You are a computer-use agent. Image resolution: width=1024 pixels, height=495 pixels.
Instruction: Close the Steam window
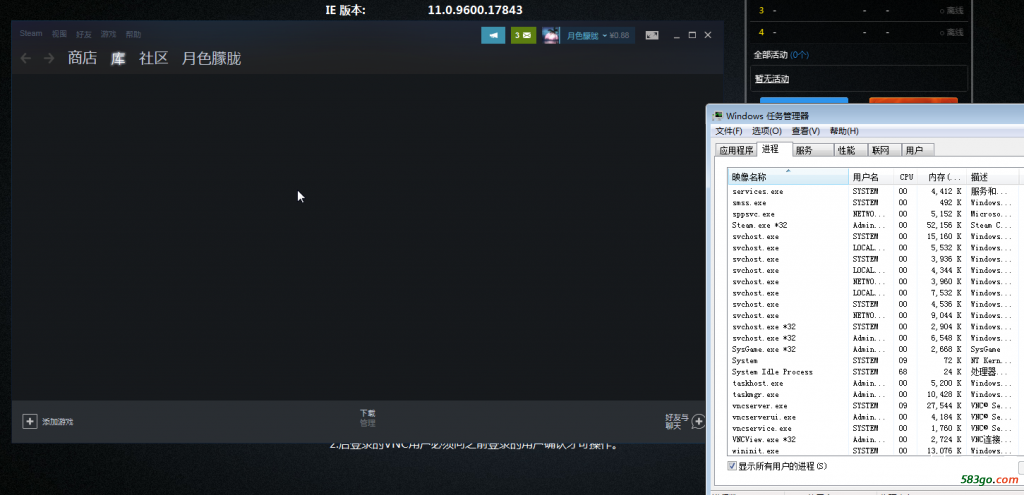click(707, 35)
